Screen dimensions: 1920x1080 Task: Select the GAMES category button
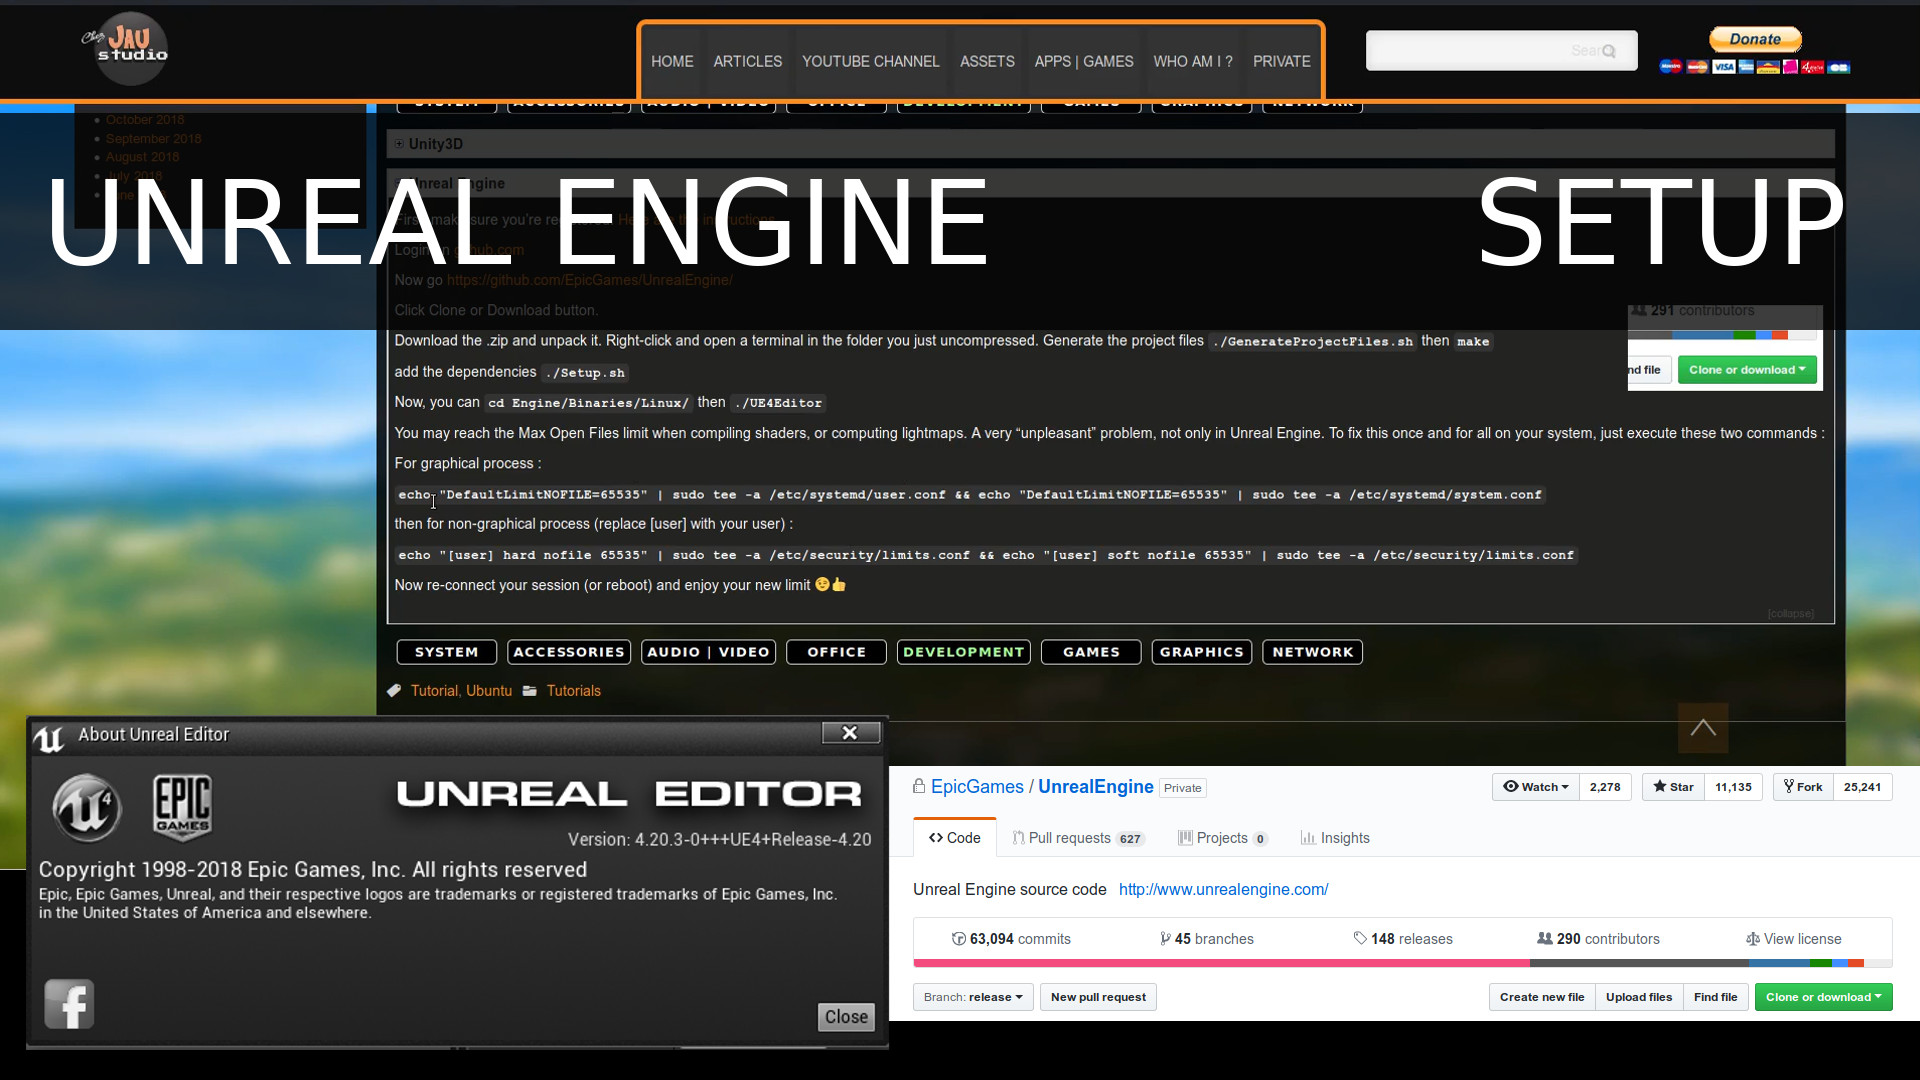(x=1091, y=652)
